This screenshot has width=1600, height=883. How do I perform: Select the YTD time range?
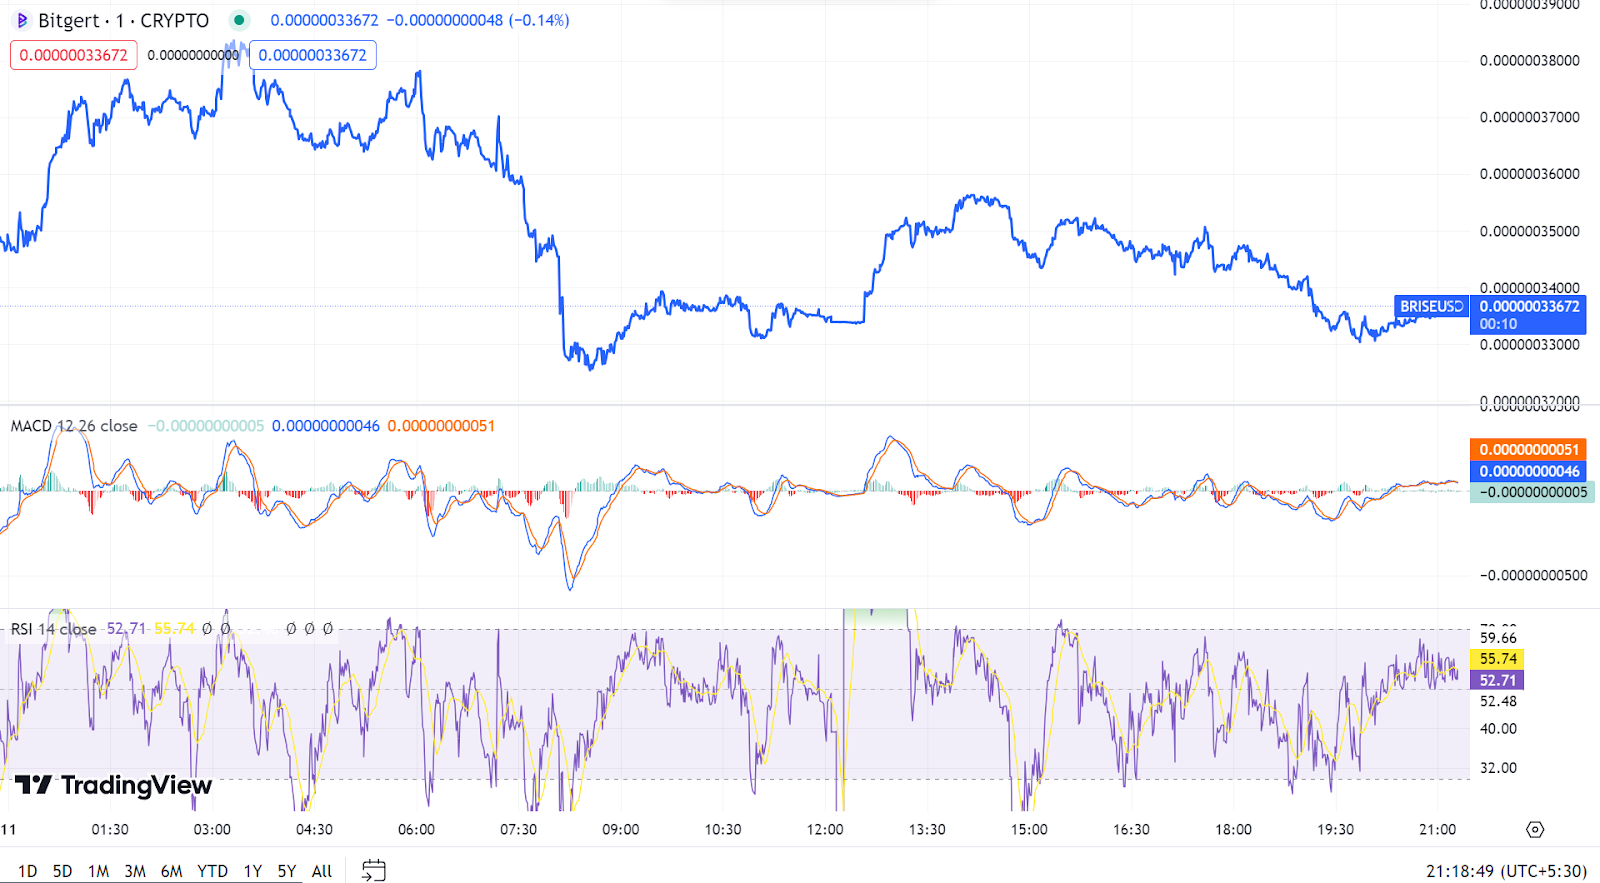point(212,871)
